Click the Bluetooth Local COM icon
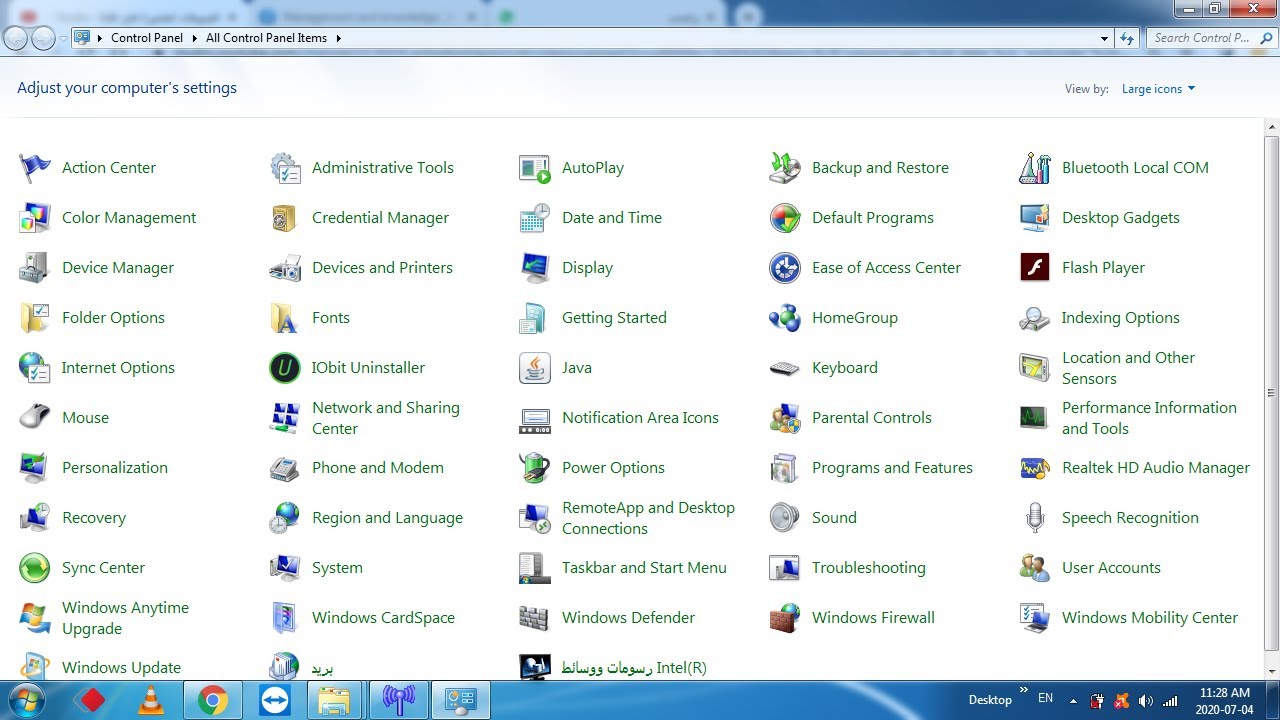 [1035, 168]
